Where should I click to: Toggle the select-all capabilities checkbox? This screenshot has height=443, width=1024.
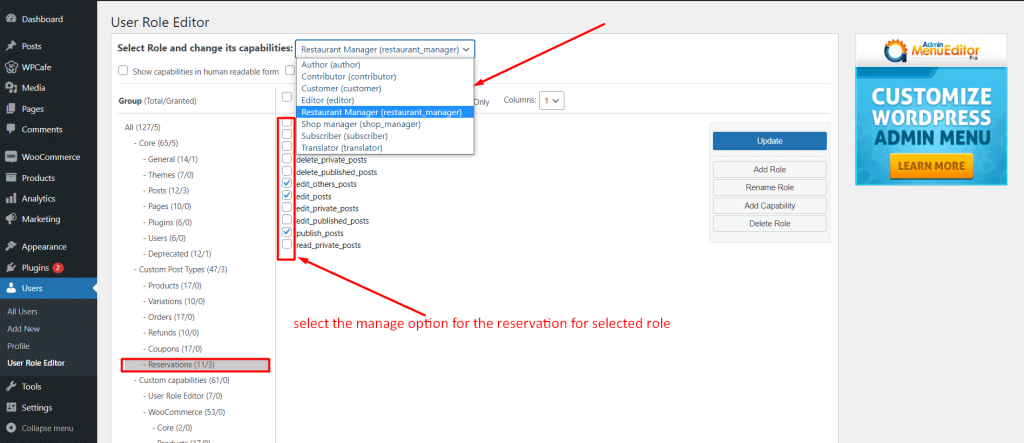[x=287, y=97]
